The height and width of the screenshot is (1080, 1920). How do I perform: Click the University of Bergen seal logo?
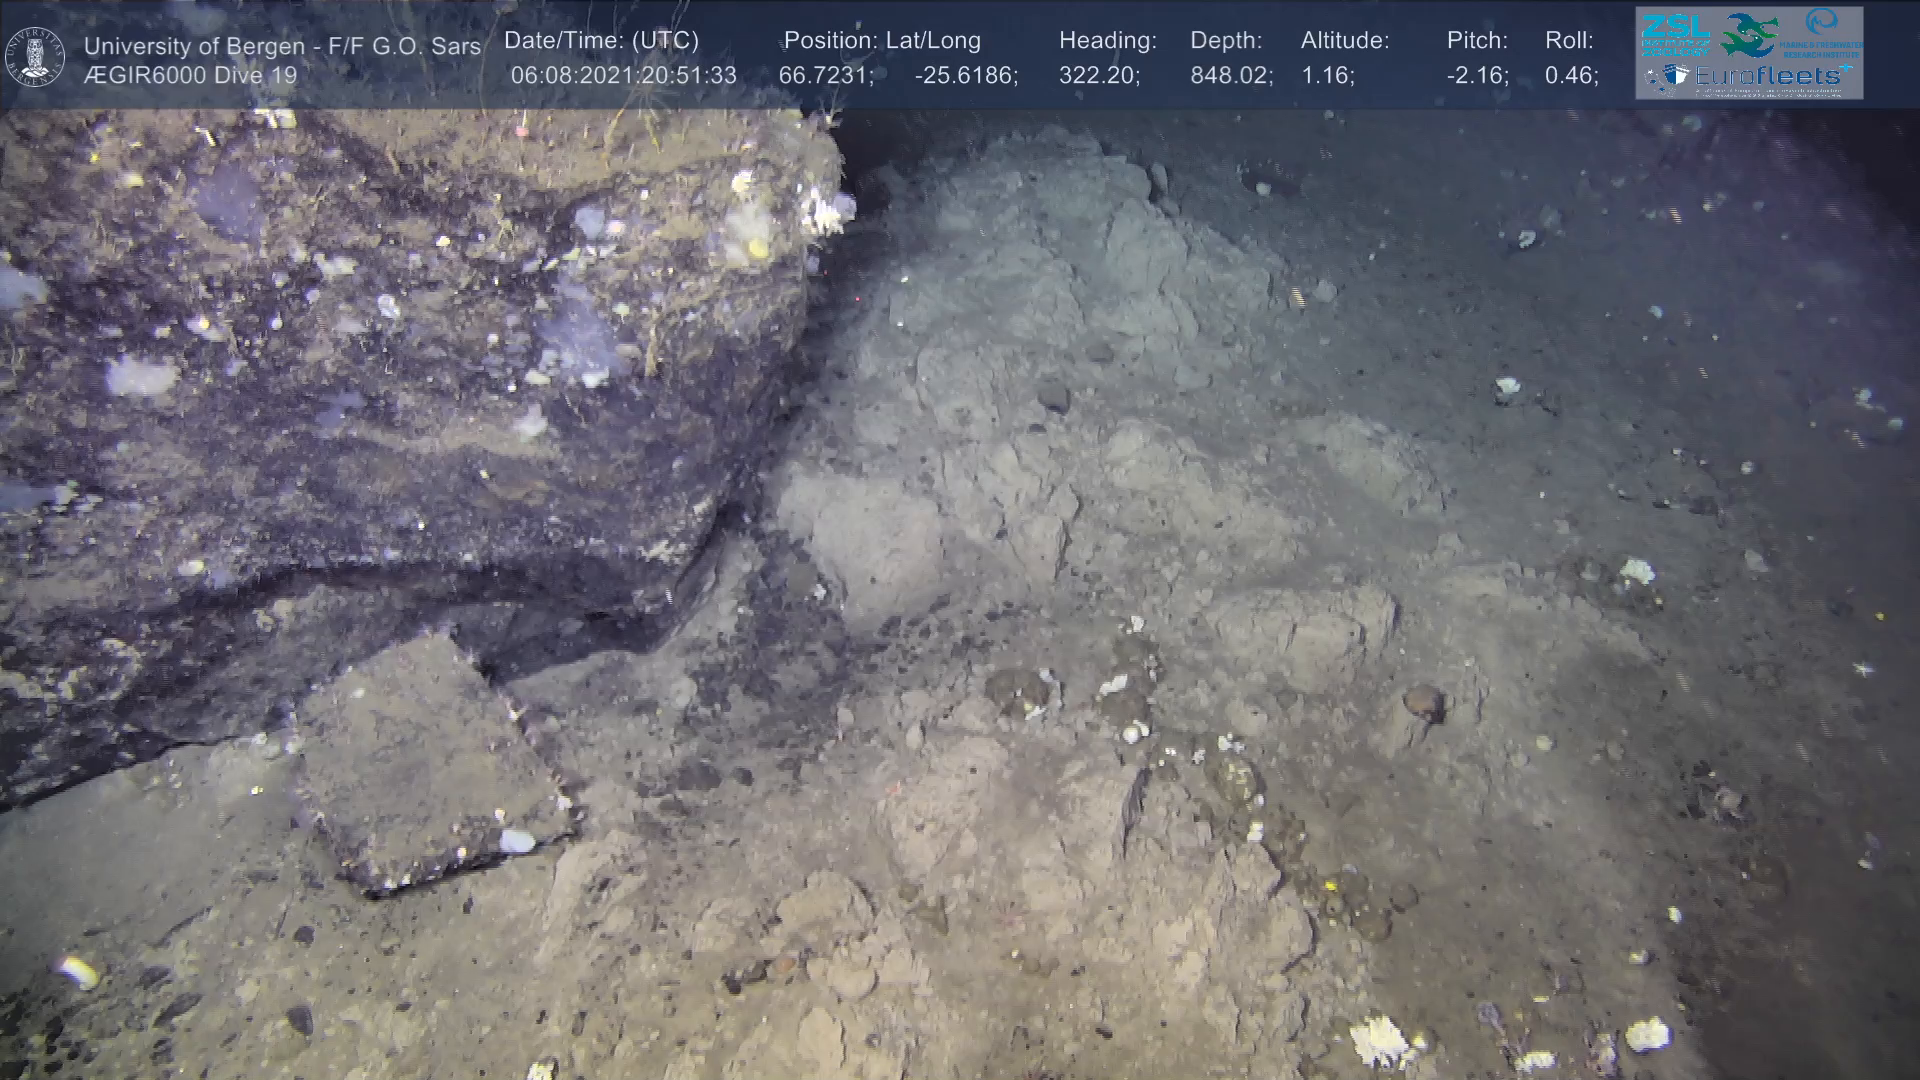tap(35, 56)
